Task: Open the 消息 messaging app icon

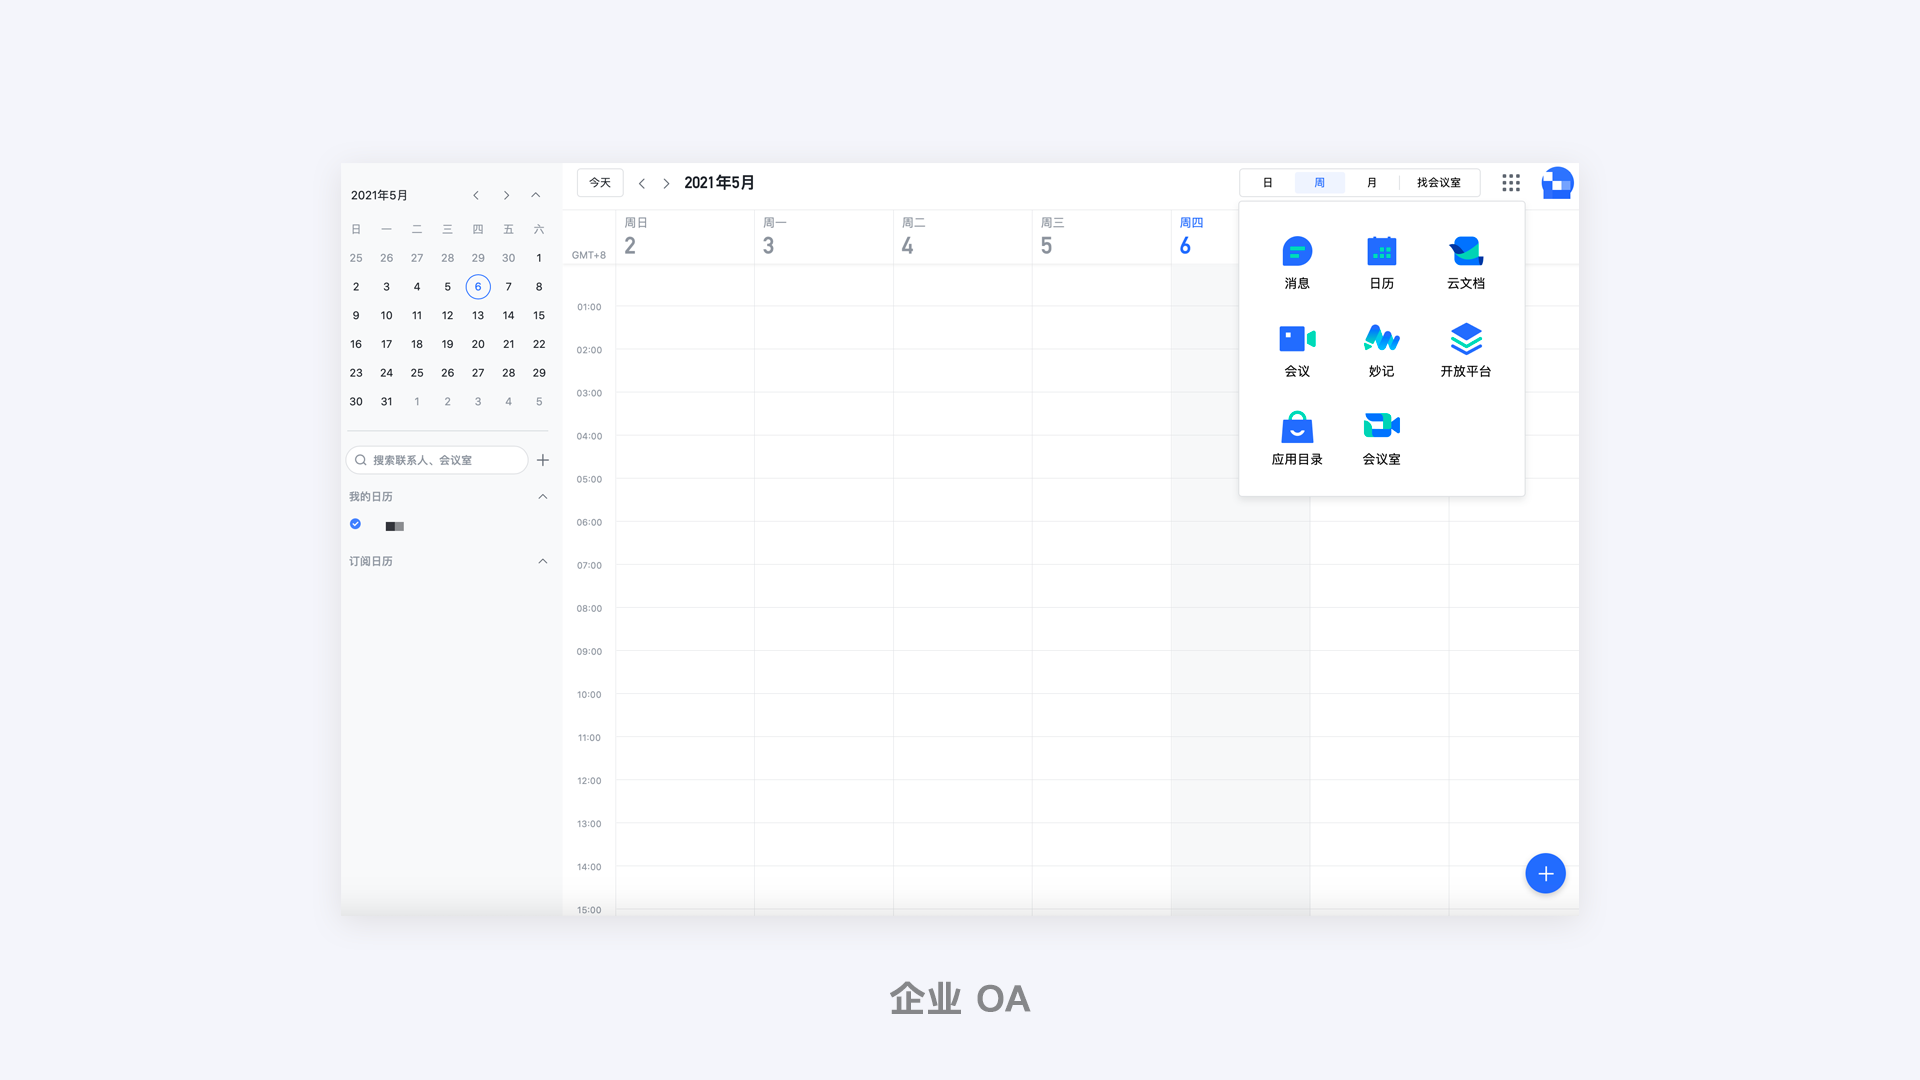Action: 1297,252
